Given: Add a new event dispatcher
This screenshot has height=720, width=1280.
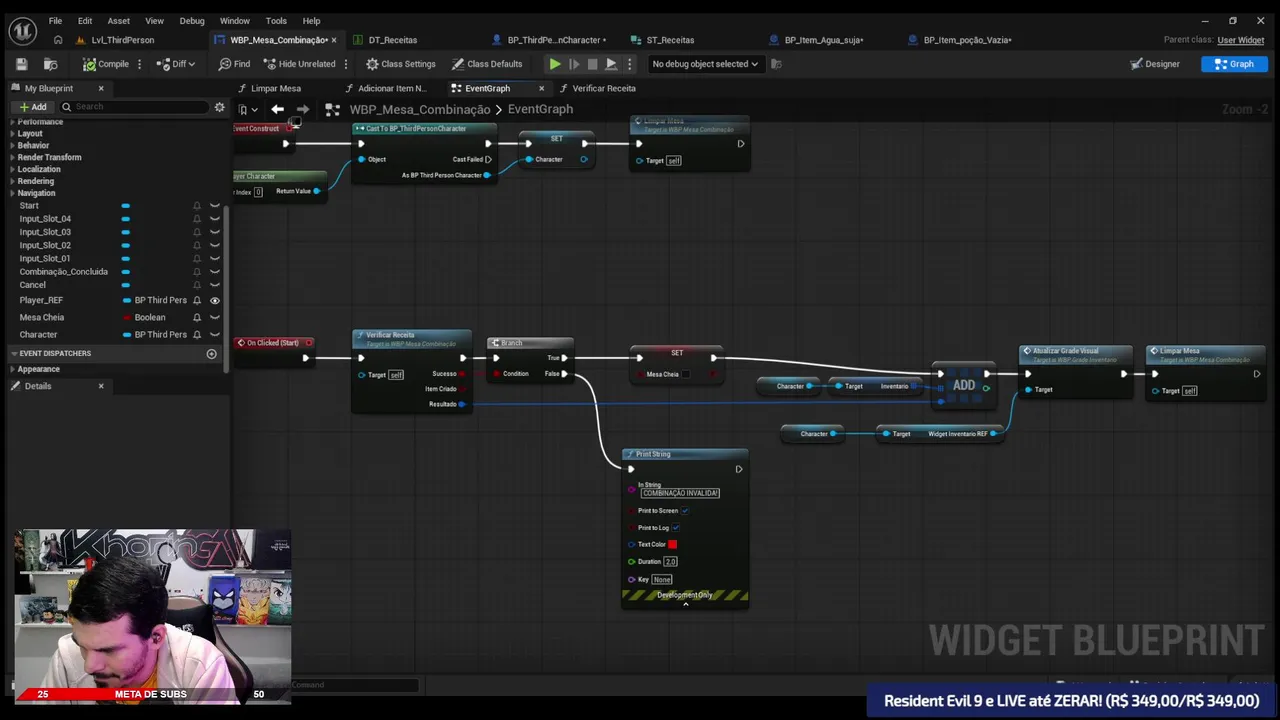Looking at the screenshot, I should coord(211,353).
